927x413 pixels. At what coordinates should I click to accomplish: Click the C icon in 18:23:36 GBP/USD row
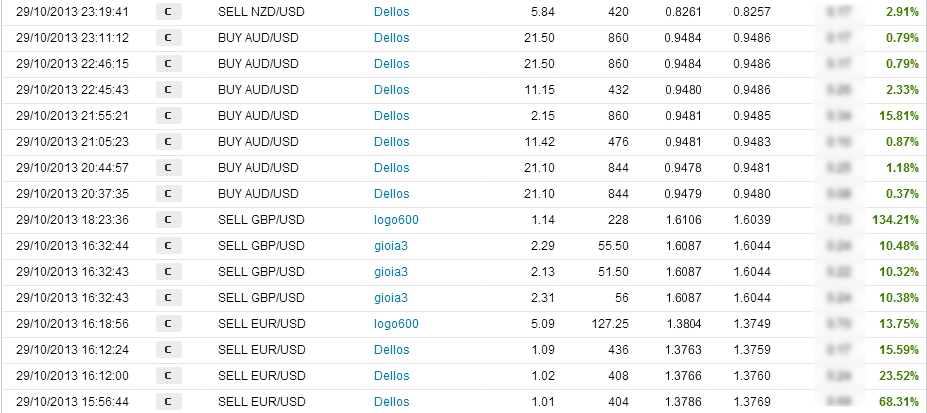pos(168,220)
